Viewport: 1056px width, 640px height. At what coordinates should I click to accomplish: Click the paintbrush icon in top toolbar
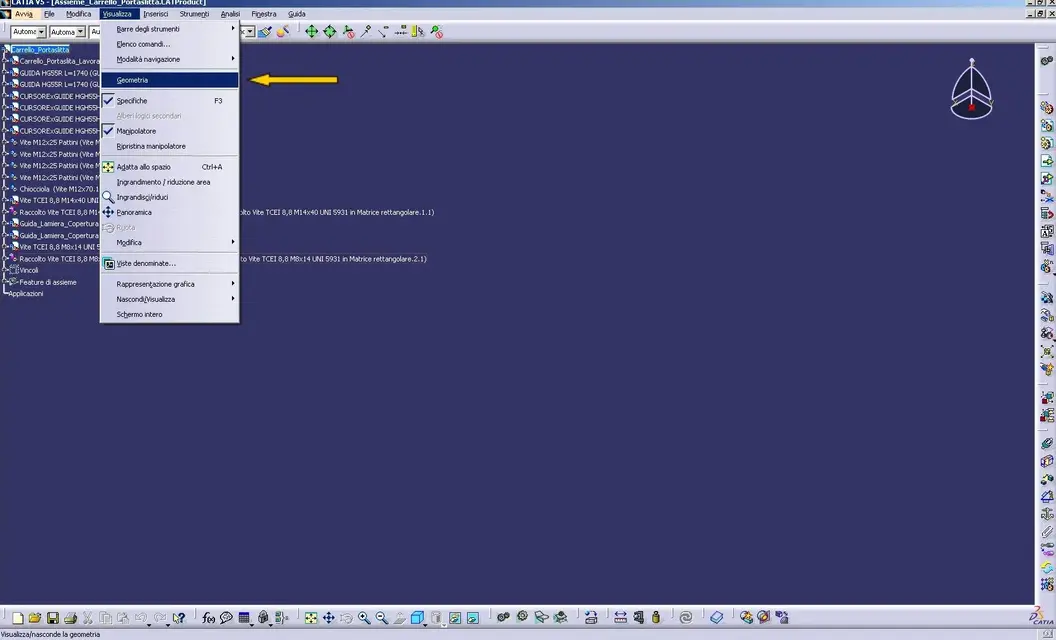265,32
